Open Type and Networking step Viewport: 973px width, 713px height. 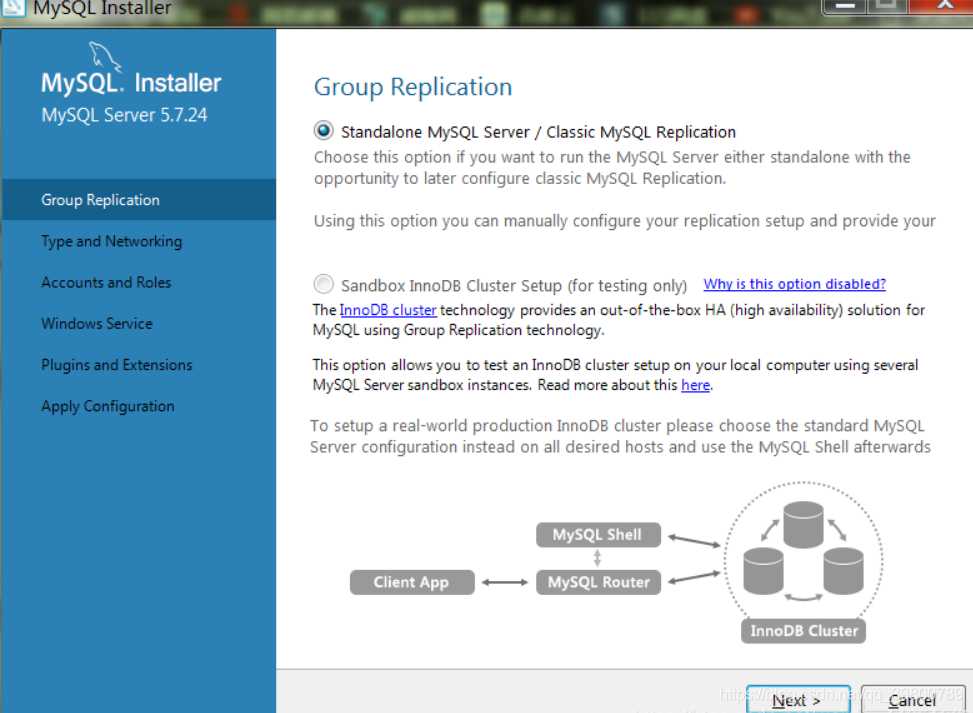(x=112, y=241)
